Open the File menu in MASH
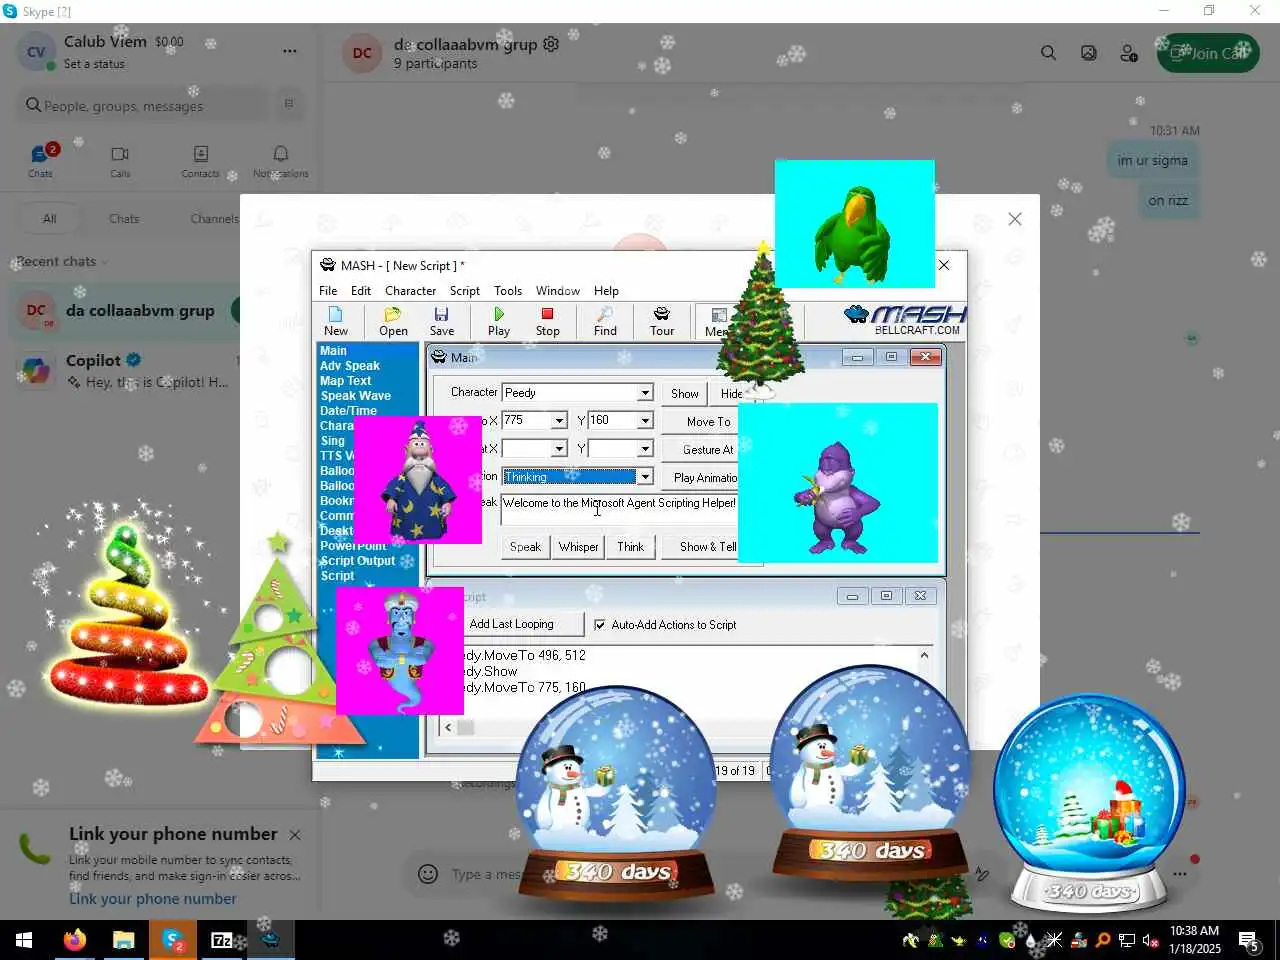This screenshot has height=960, width=1280. (328, 291)
